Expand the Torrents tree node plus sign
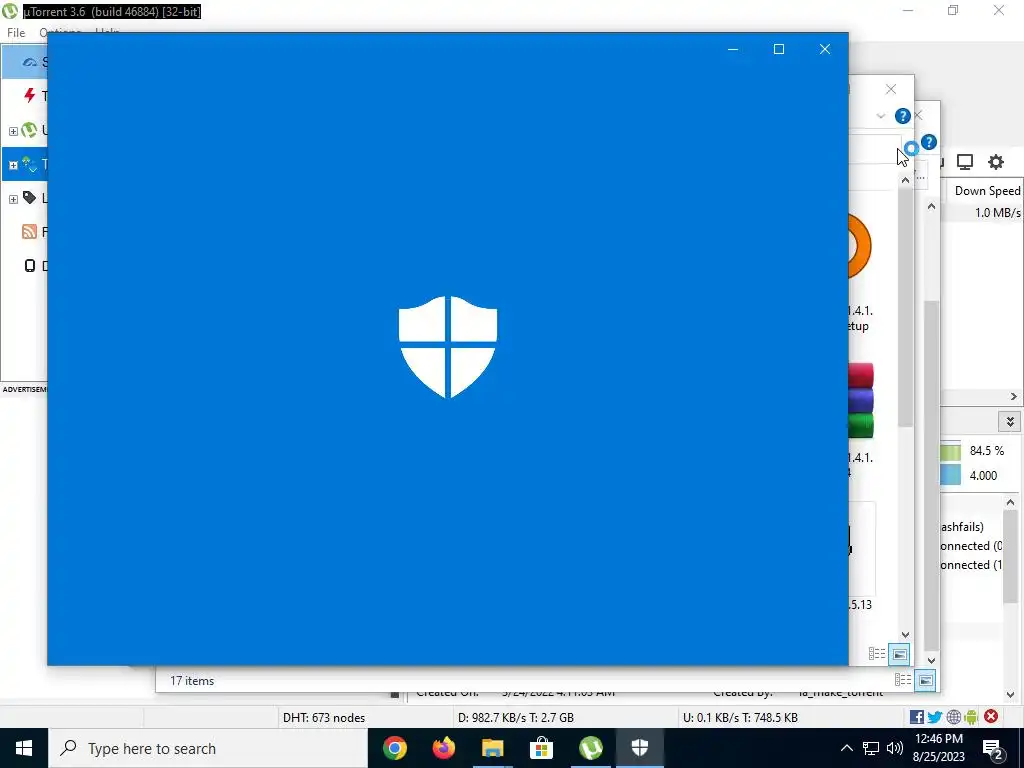 [x=13, y=165]
